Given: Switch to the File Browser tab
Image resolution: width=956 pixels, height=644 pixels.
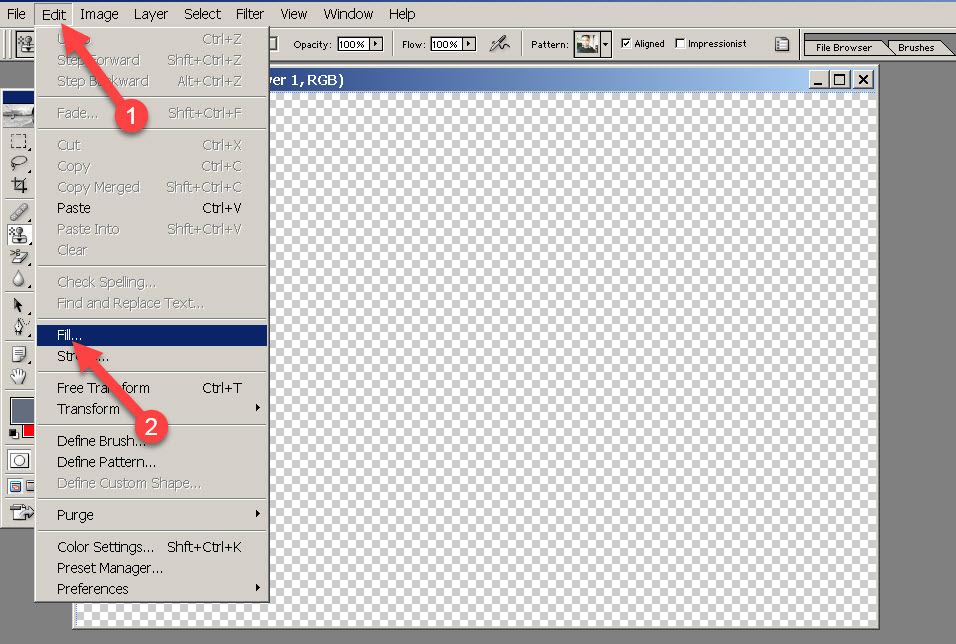Looking at the screenshot, I should click(843, 47).
